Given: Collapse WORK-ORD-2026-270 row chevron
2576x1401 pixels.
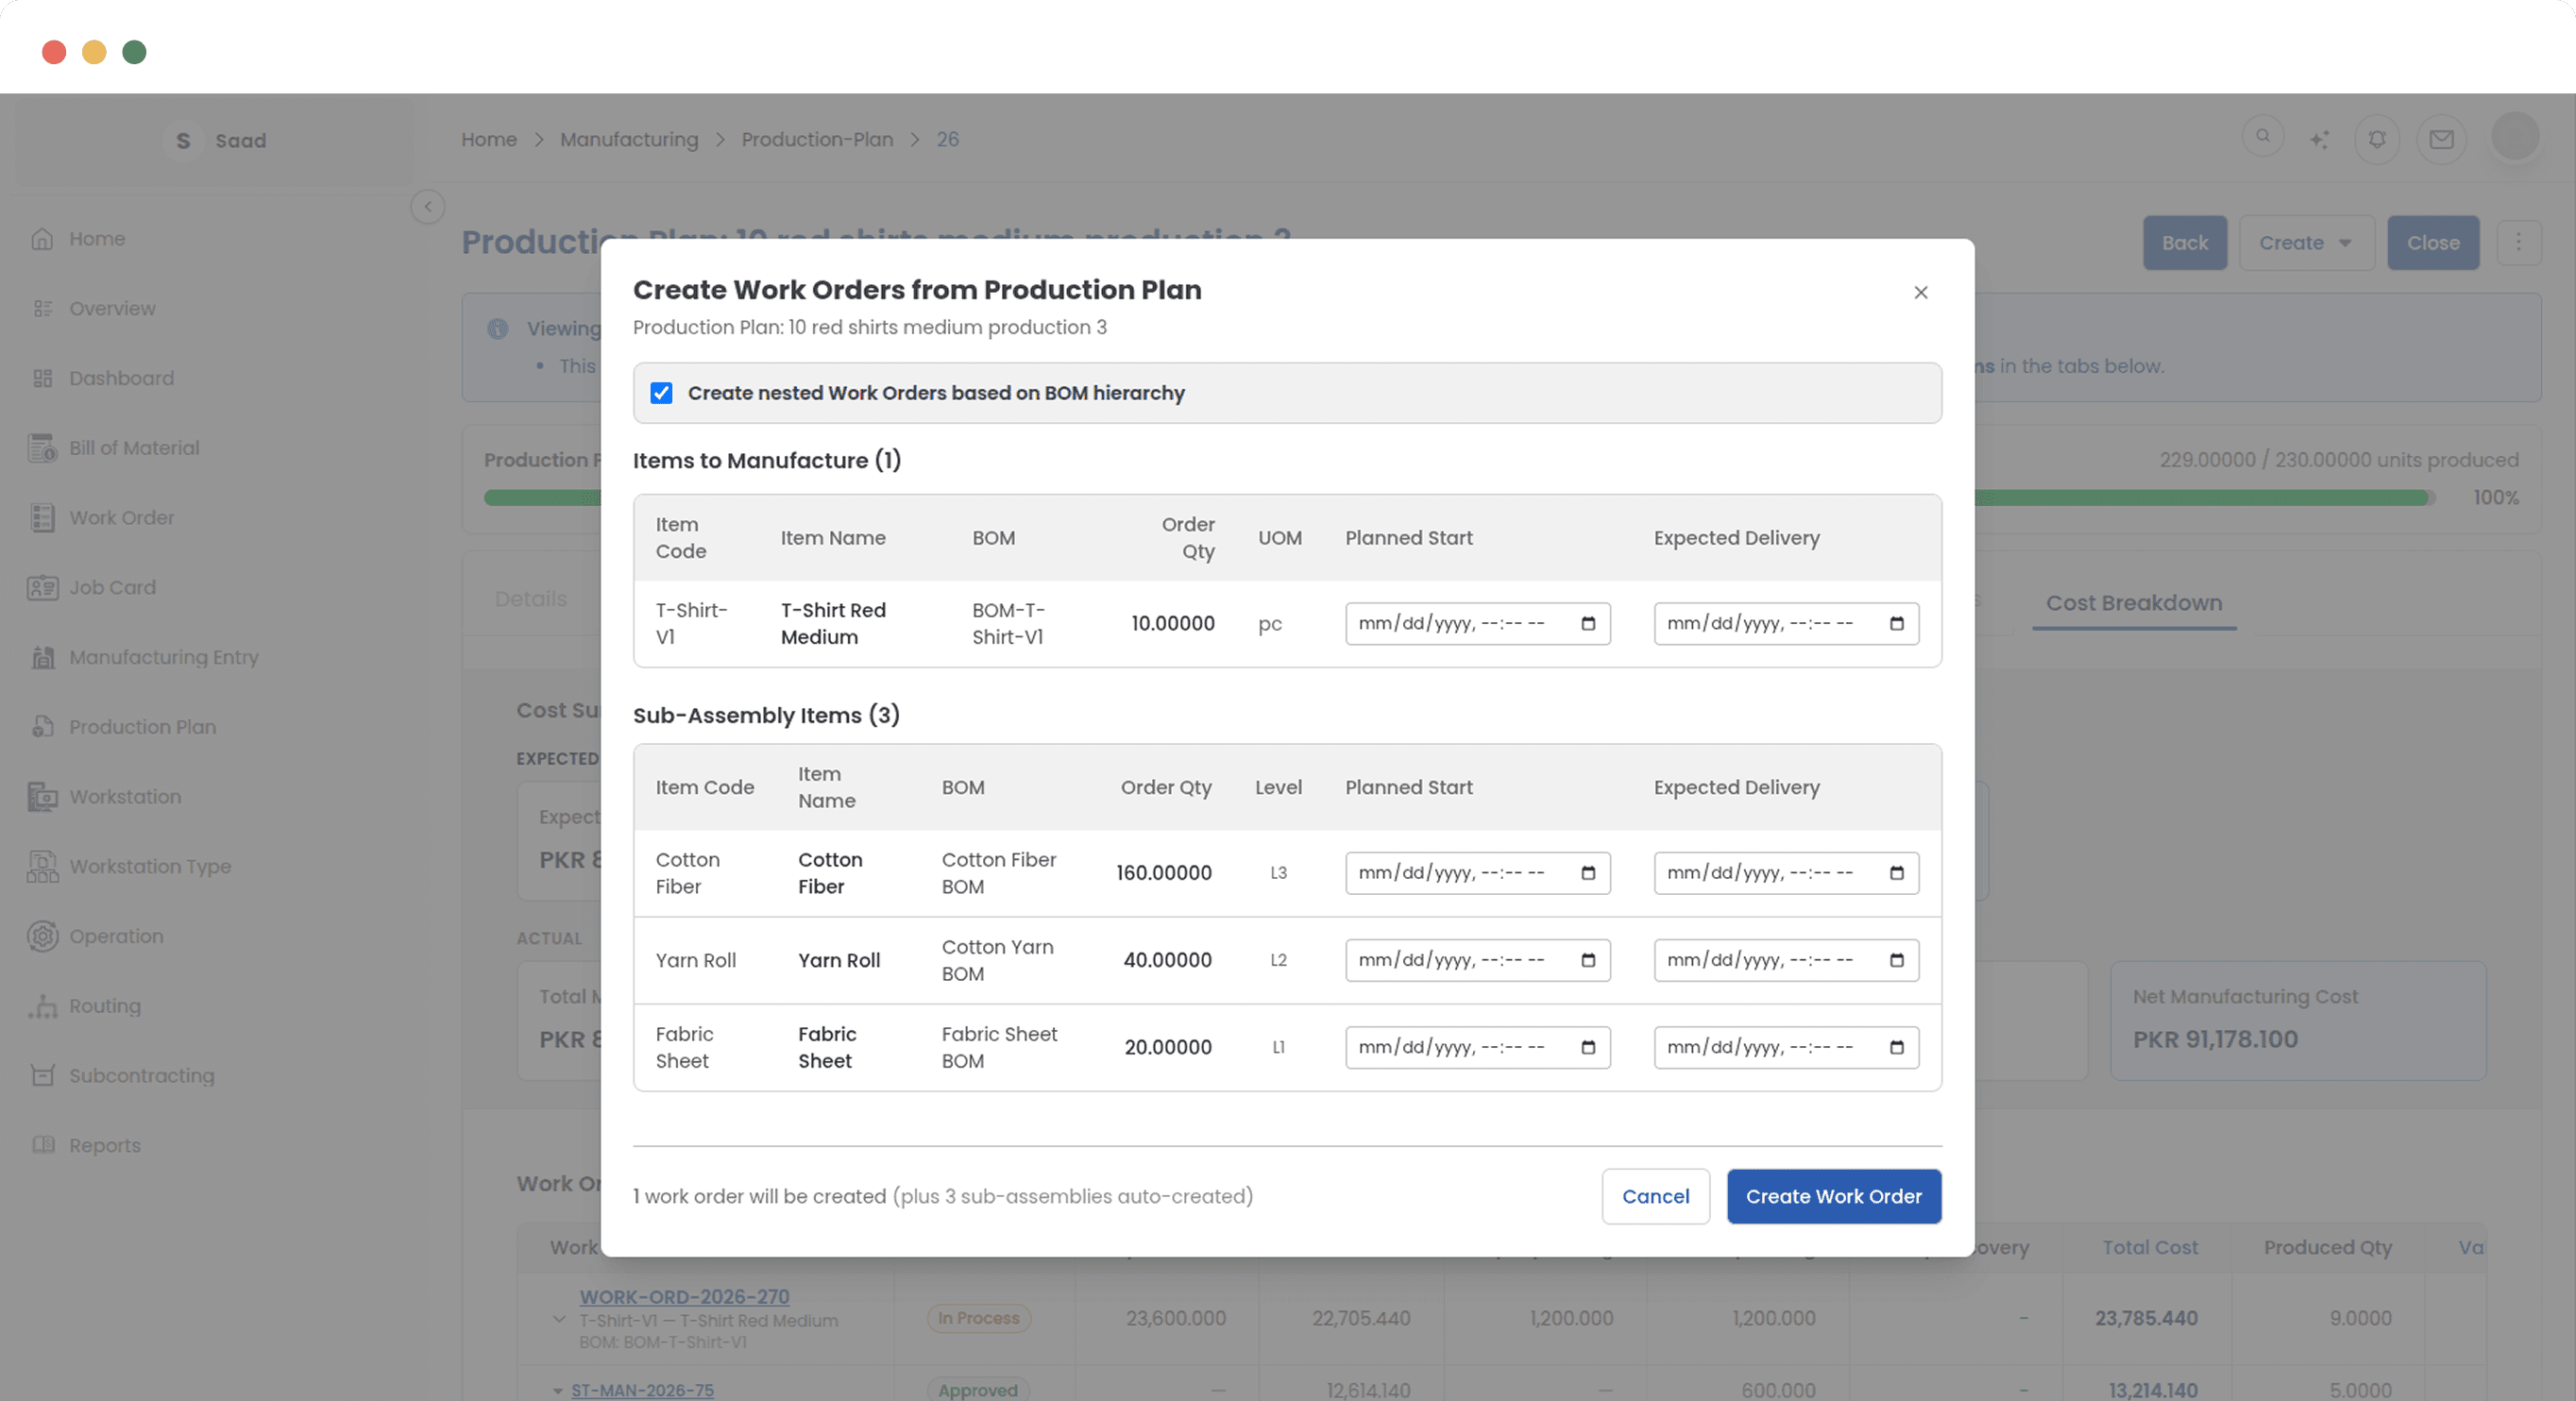Looking at the screenshot, I should [559, 1319].
